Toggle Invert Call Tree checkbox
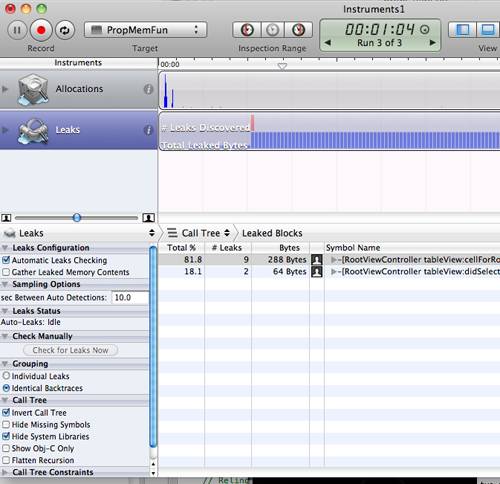Image resolution: width=500 pixels, height=484 pixels. pos(6,412)
